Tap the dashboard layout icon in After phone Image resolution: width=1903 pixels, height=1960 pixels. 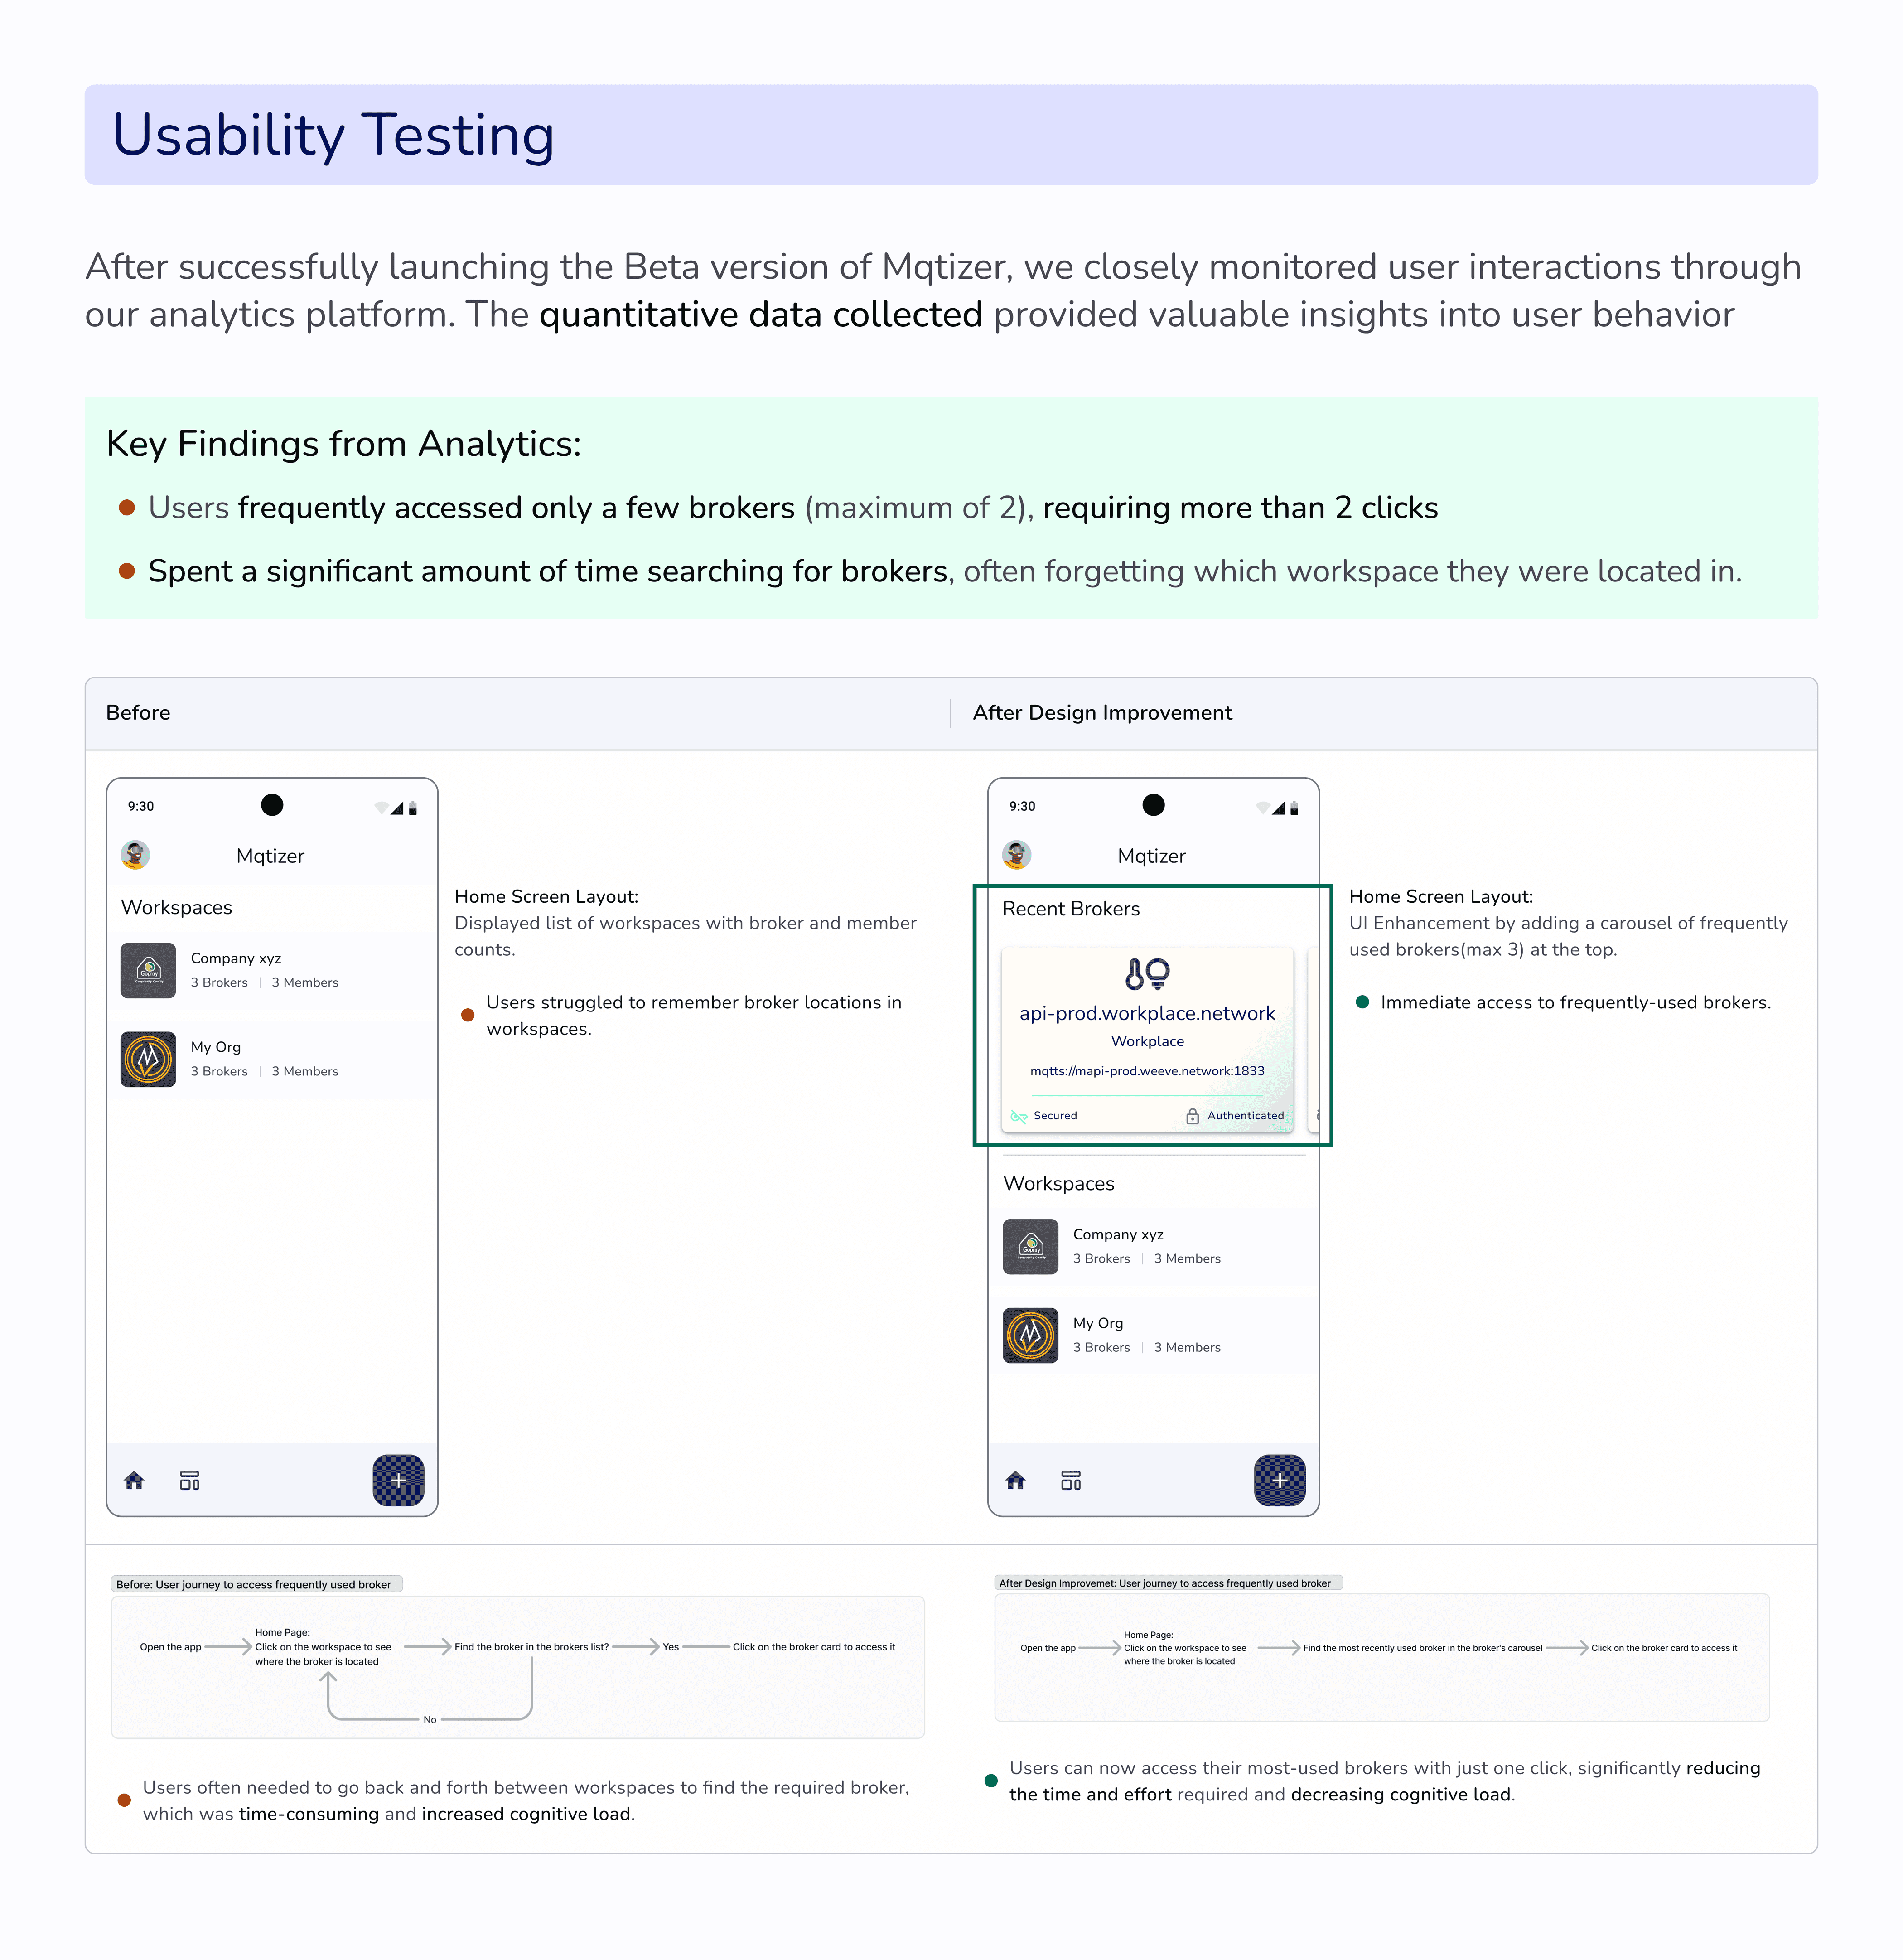[x=1071, y=1481]
